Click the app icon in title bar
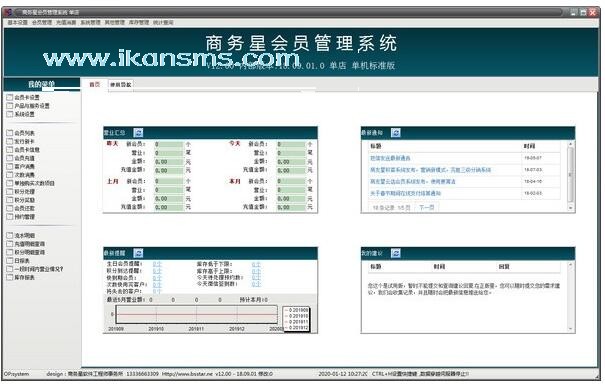The height and width of the screenshot is (385, 605). [8, 12]
